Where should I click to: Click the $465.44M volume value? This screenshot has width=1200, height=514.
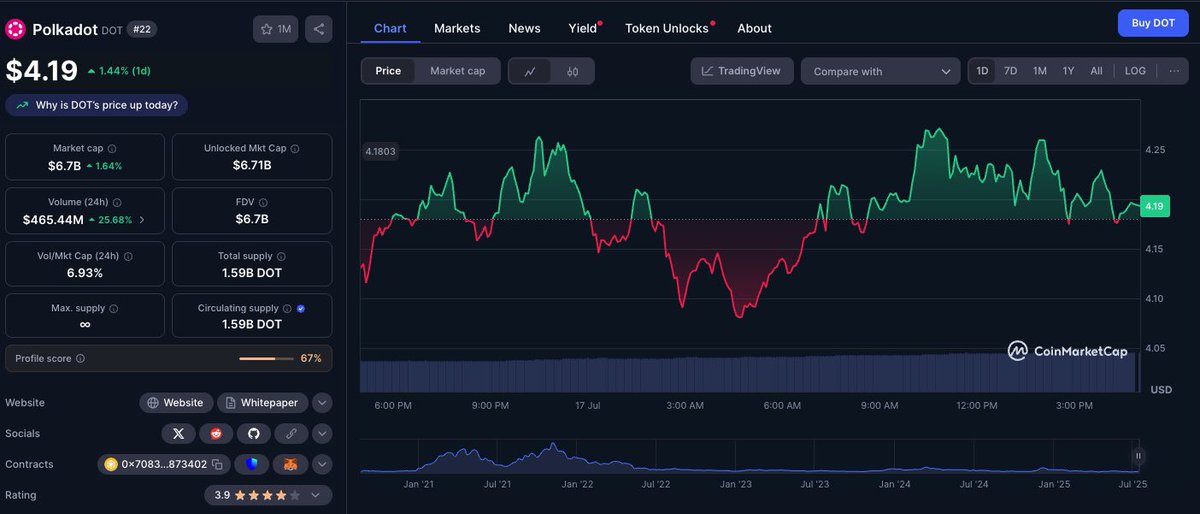(x=53, y=219)
